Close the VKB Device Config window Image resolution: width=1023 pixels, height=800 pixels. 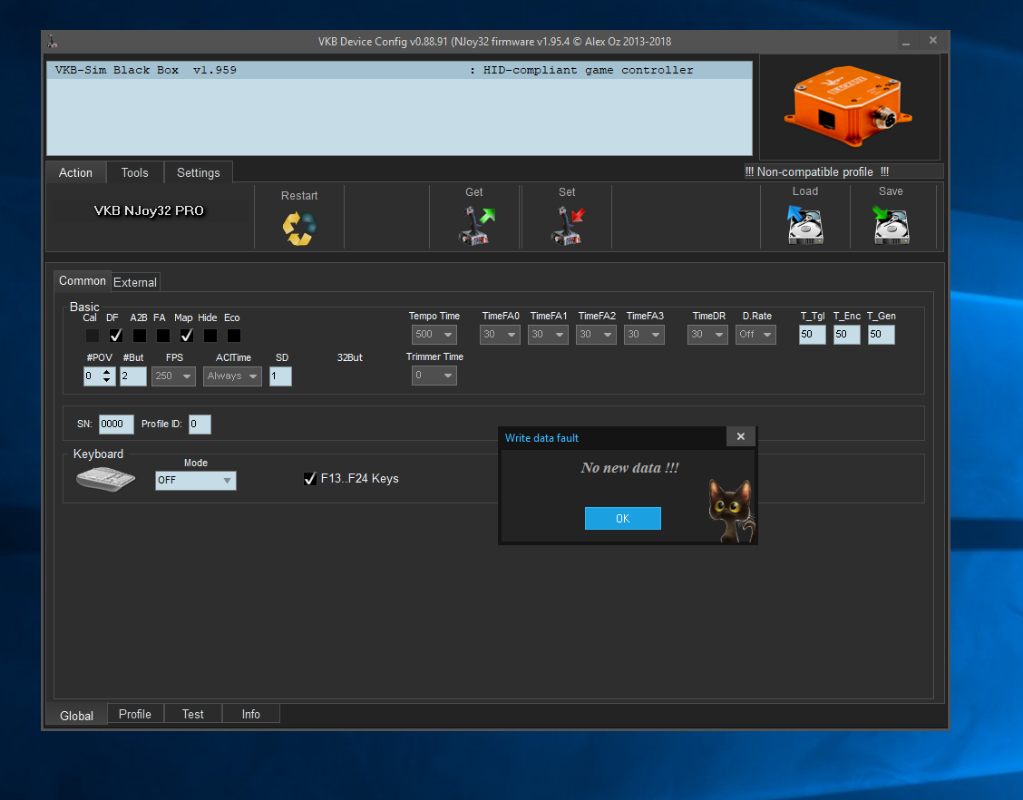click(933, 40)
